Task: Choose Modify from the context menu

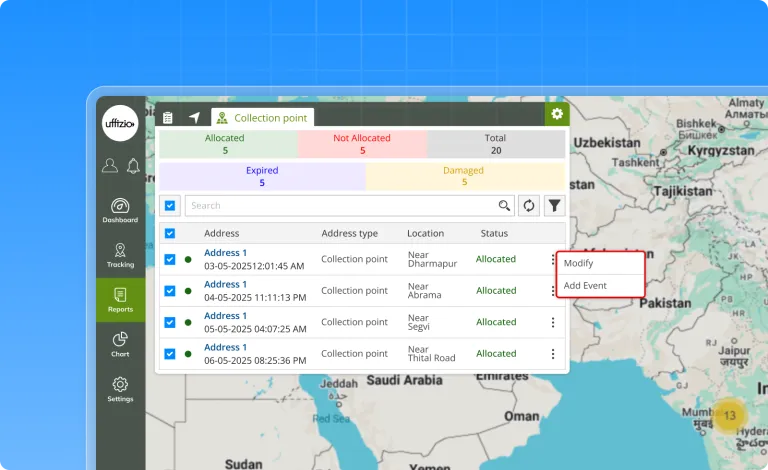Action: pyautogui.click(x=579, y=264)
